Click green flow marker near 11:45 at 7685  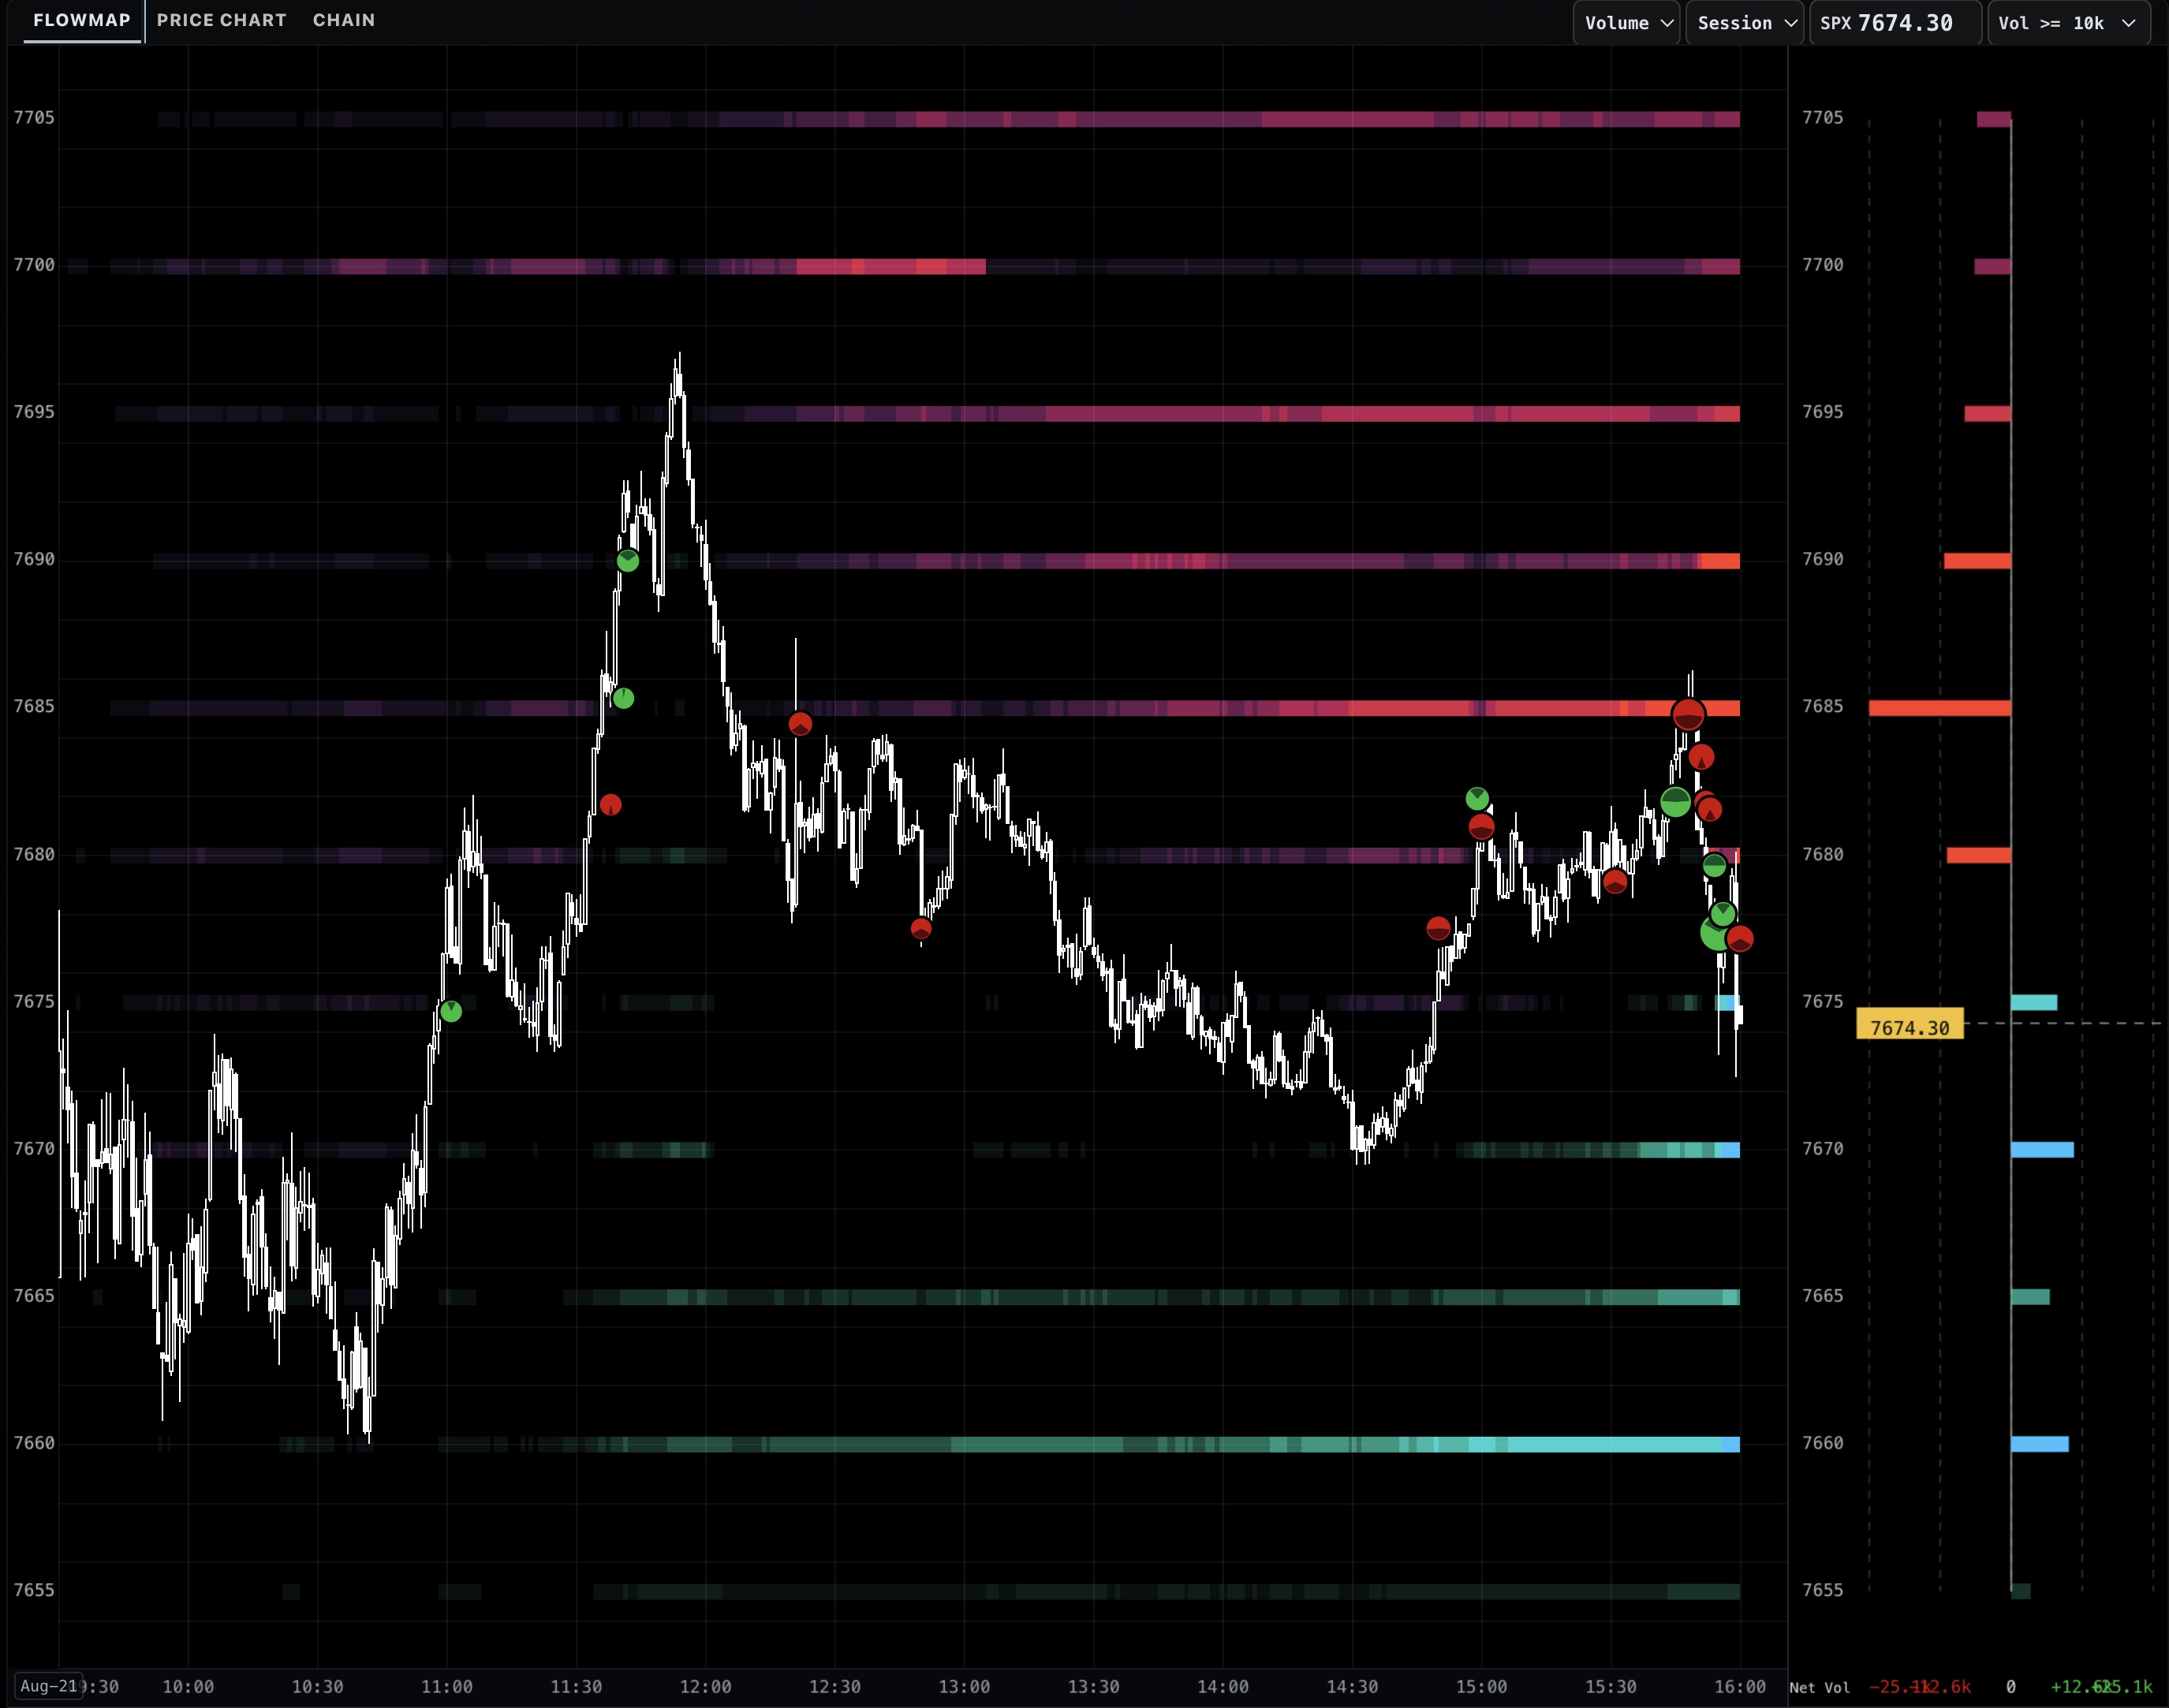pyautogui.click(x=623, y=698)
